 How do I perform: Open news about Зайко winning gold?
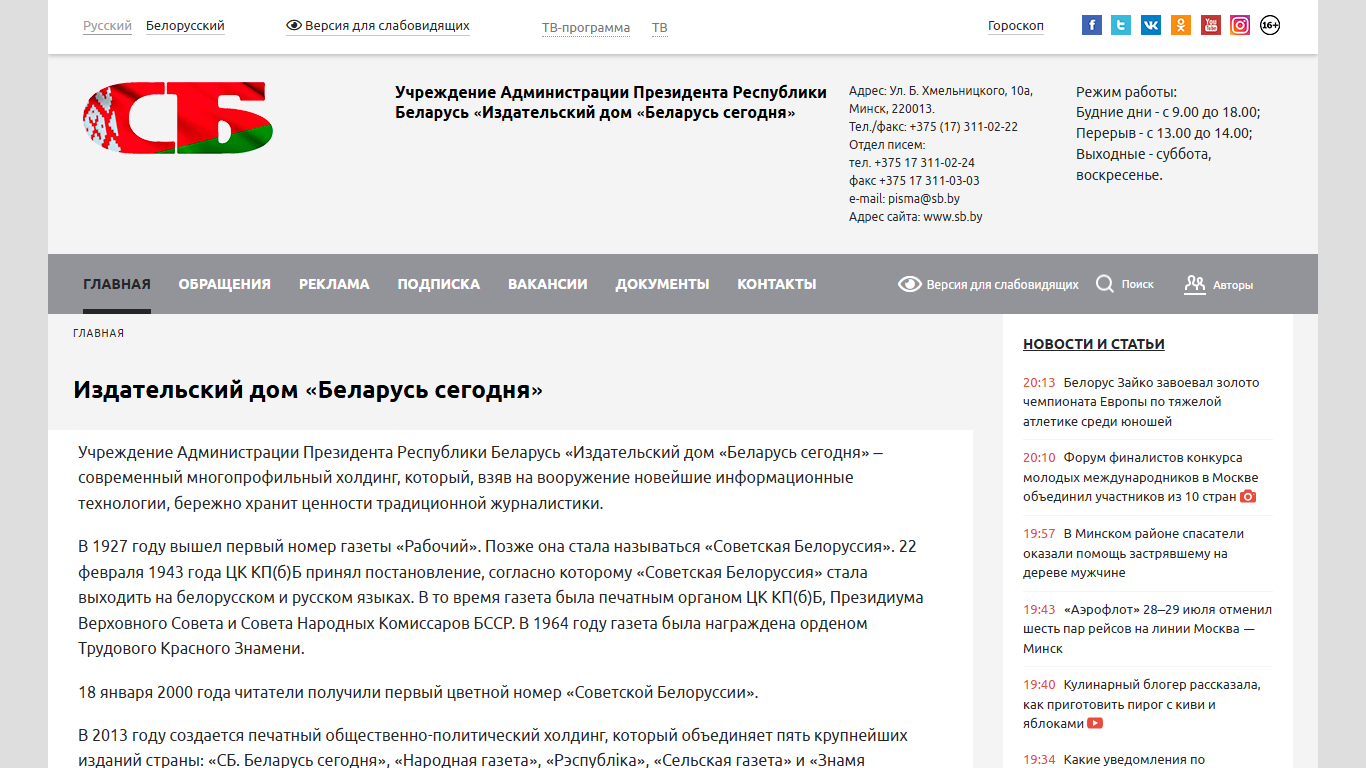pyautogui.click(x=1141, y=402)
